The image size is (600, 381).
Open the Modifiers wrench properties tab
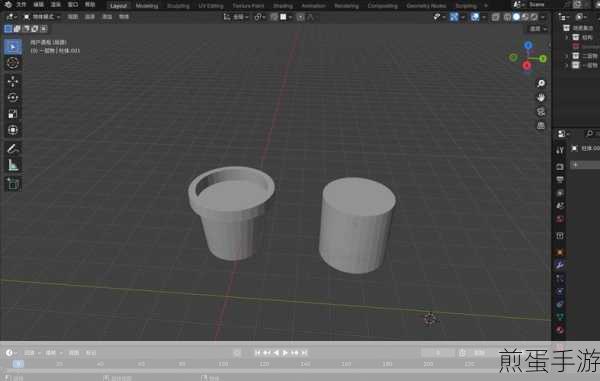tap(560, 265)
